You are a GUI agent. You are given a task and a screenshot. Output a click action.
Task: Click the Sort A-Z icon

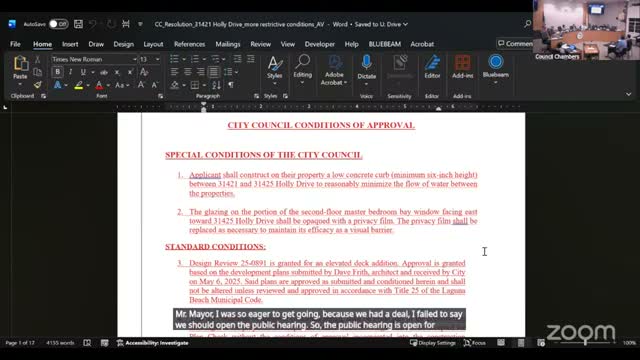tap(216, 85)
